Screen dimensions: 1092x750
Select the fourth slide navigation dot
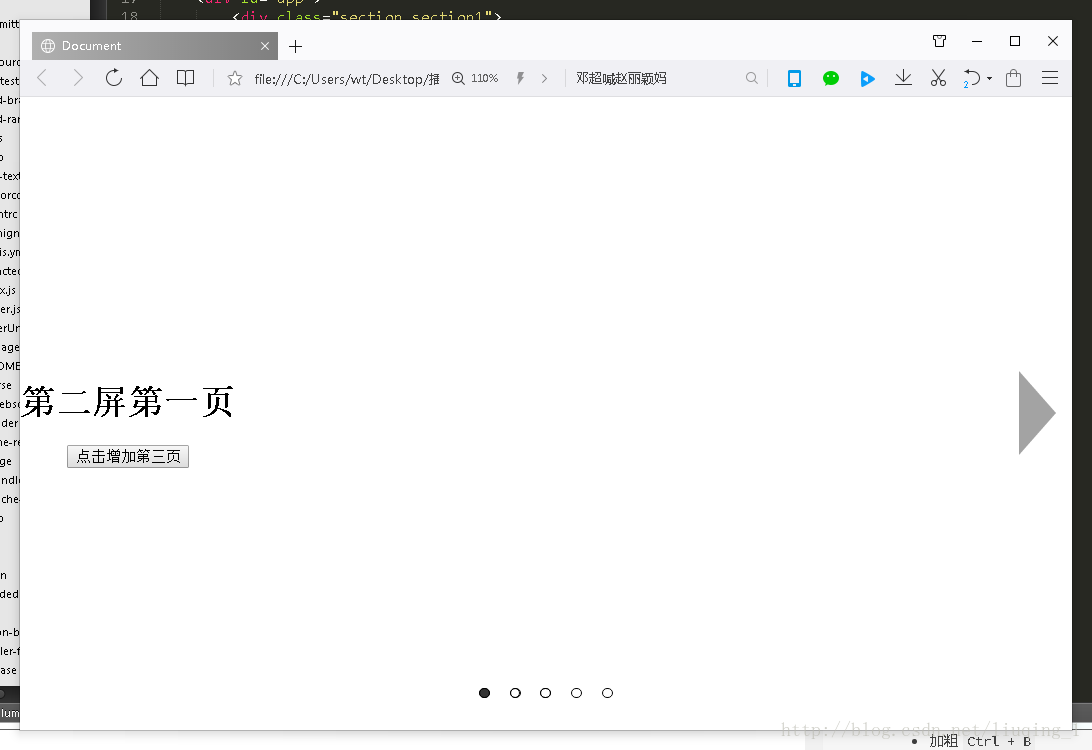pyautogui.click(x=576, y=693)
